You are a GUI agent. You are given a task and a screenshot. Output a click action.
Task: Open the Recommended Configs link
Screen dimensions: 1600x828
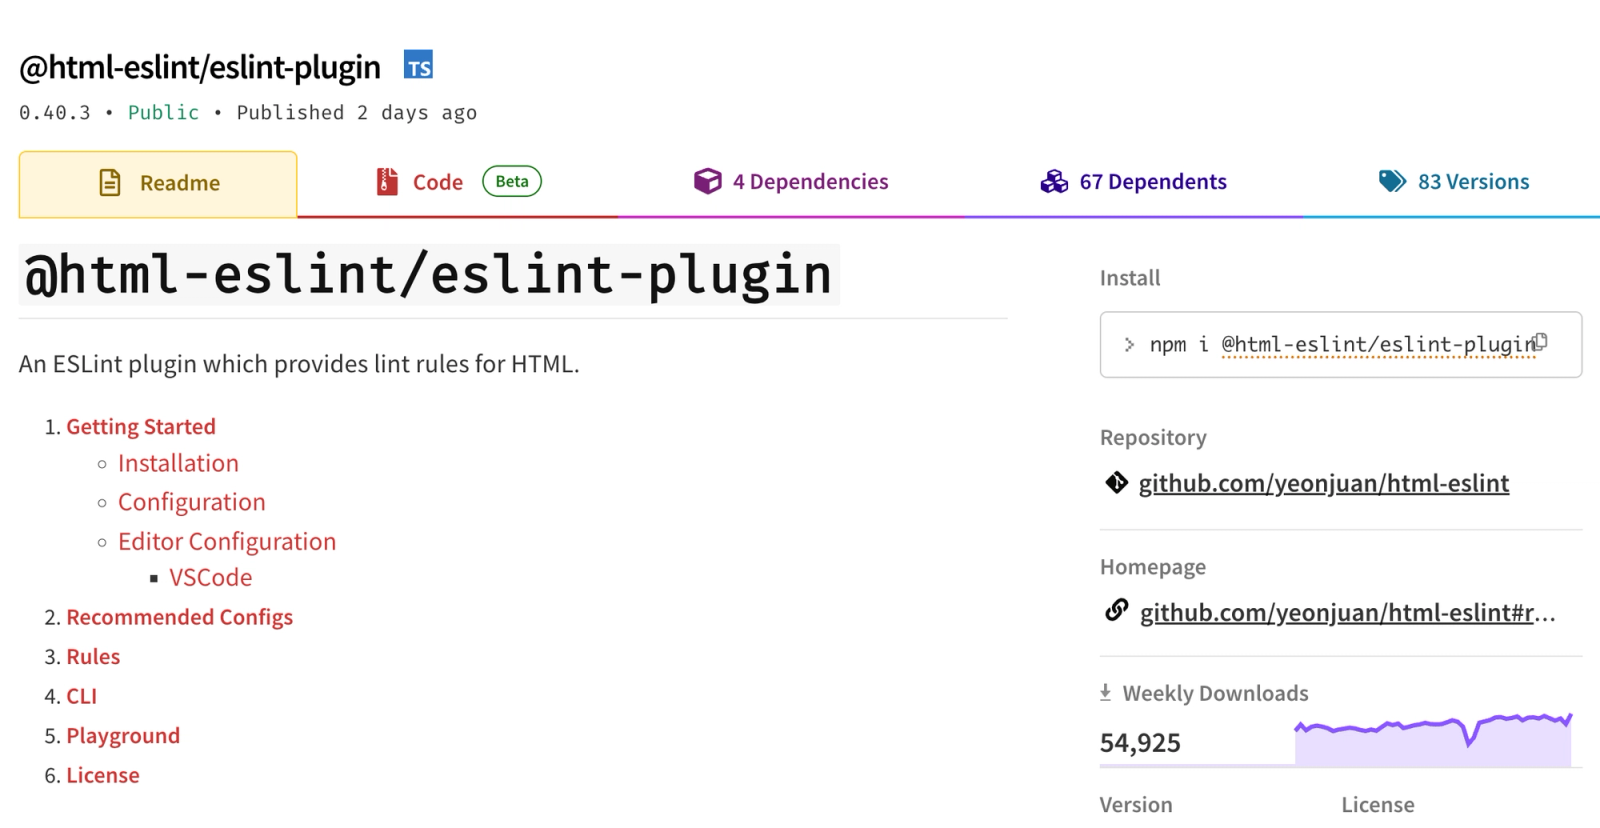pos(180,617)
